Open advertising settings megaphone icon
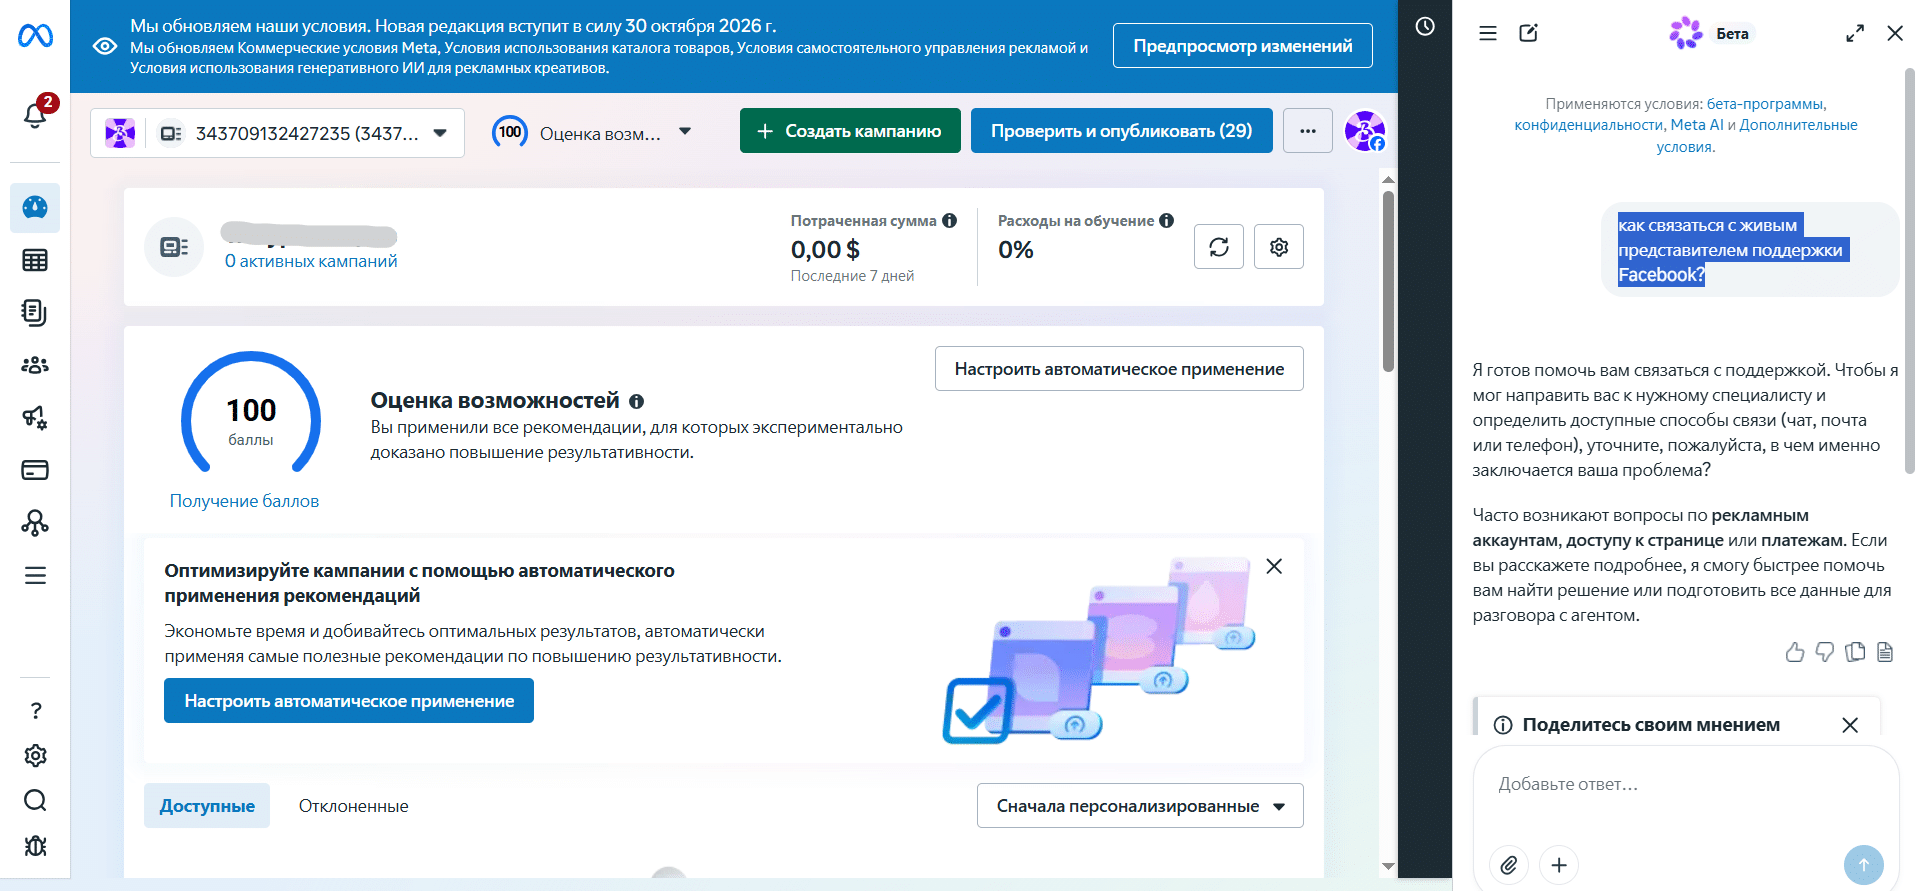Image resolution: width=1920 pixels, height=891 pixels. pyautogui.click(x=35, y=418)
